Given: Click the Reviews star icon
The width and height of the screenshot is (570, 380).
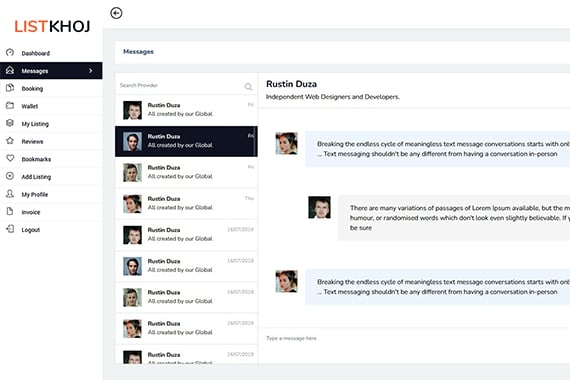Looking at the screenshot, I should [10, 141].
